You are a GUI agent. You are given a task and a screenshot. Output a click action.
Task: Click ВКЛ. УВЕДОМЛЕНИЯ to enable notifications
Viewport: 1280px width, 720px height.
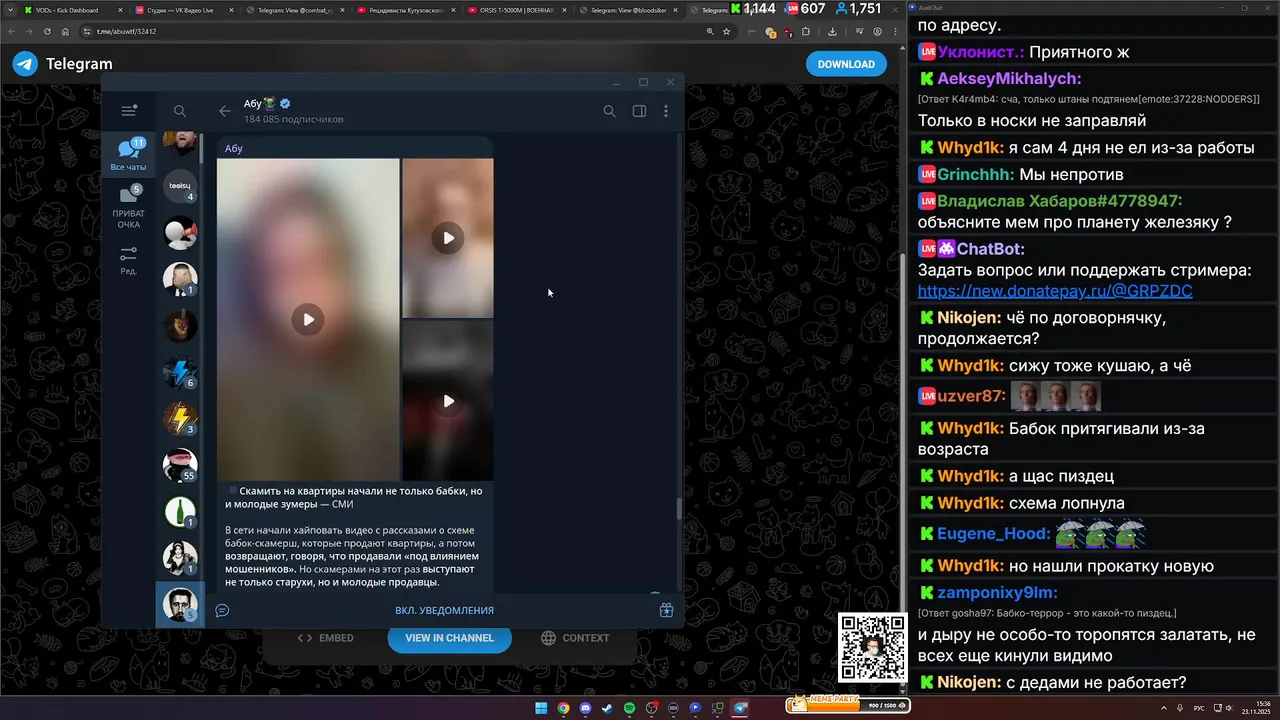(444, 610)
